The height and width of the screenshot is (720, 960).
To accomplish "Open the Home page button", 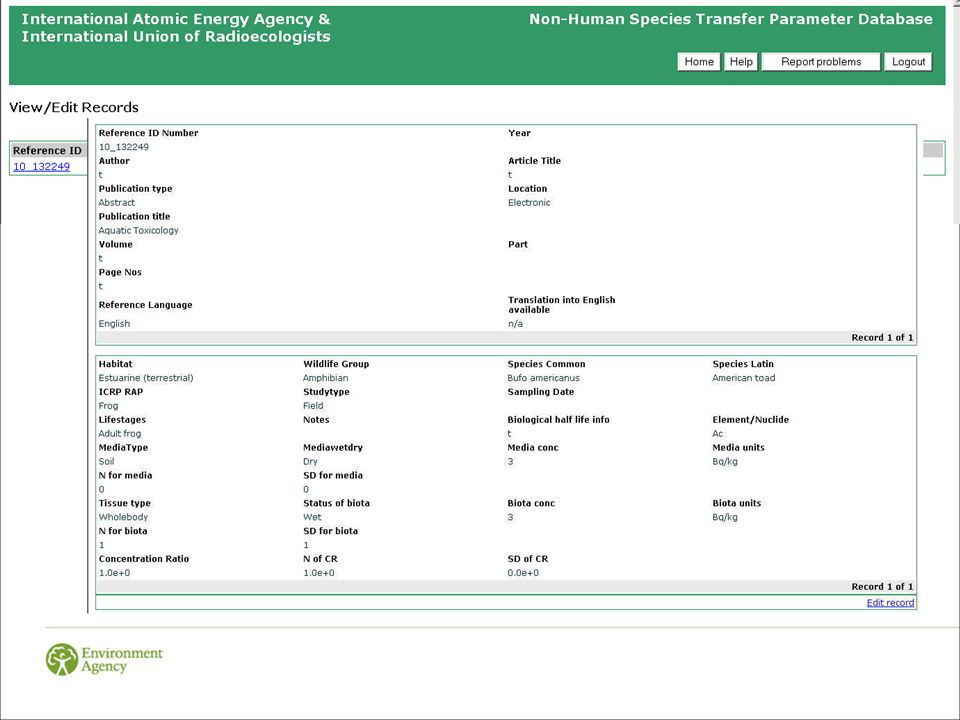I will (x=699, y=62).
